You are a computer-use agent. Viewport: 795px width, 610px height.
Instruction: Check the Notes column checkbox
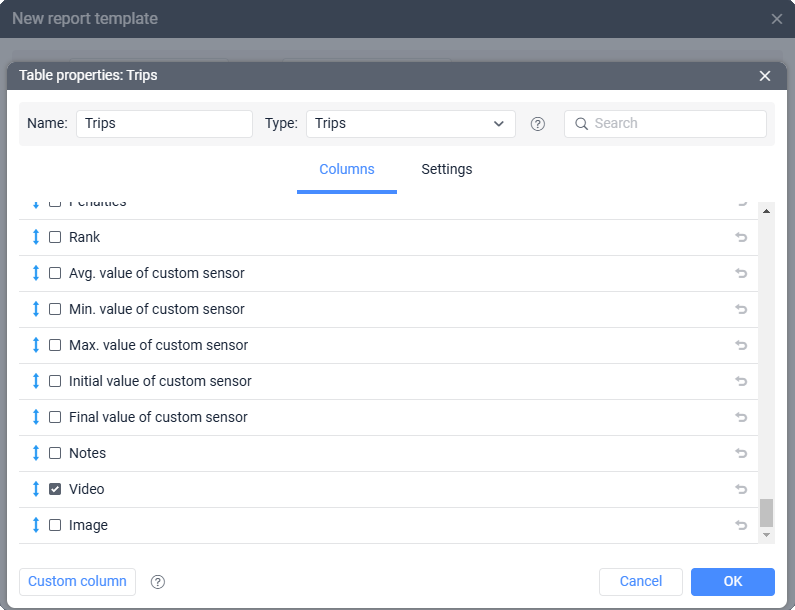coord(55,453)
